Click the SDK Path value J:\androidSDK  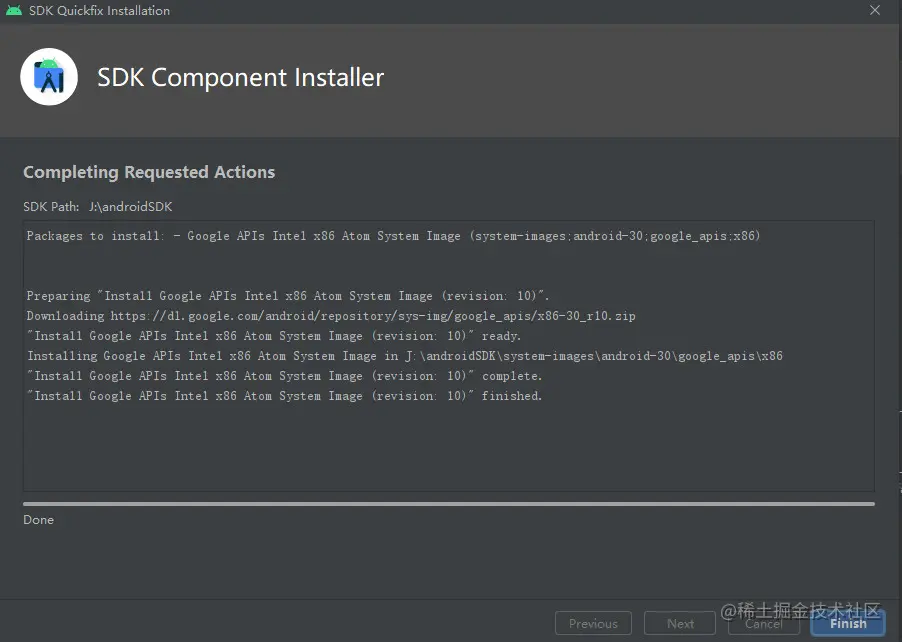(131, 207)
